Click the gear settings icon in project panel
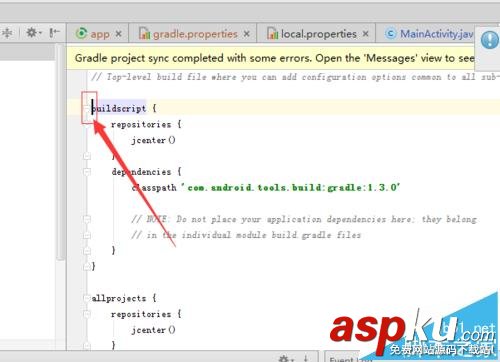Image resolution: width=500 pixels, height=362 pixels. (33, 33)
